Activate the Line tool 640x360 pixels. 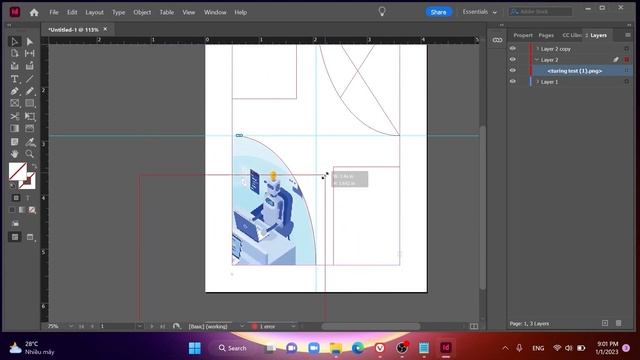coord(30,79)
